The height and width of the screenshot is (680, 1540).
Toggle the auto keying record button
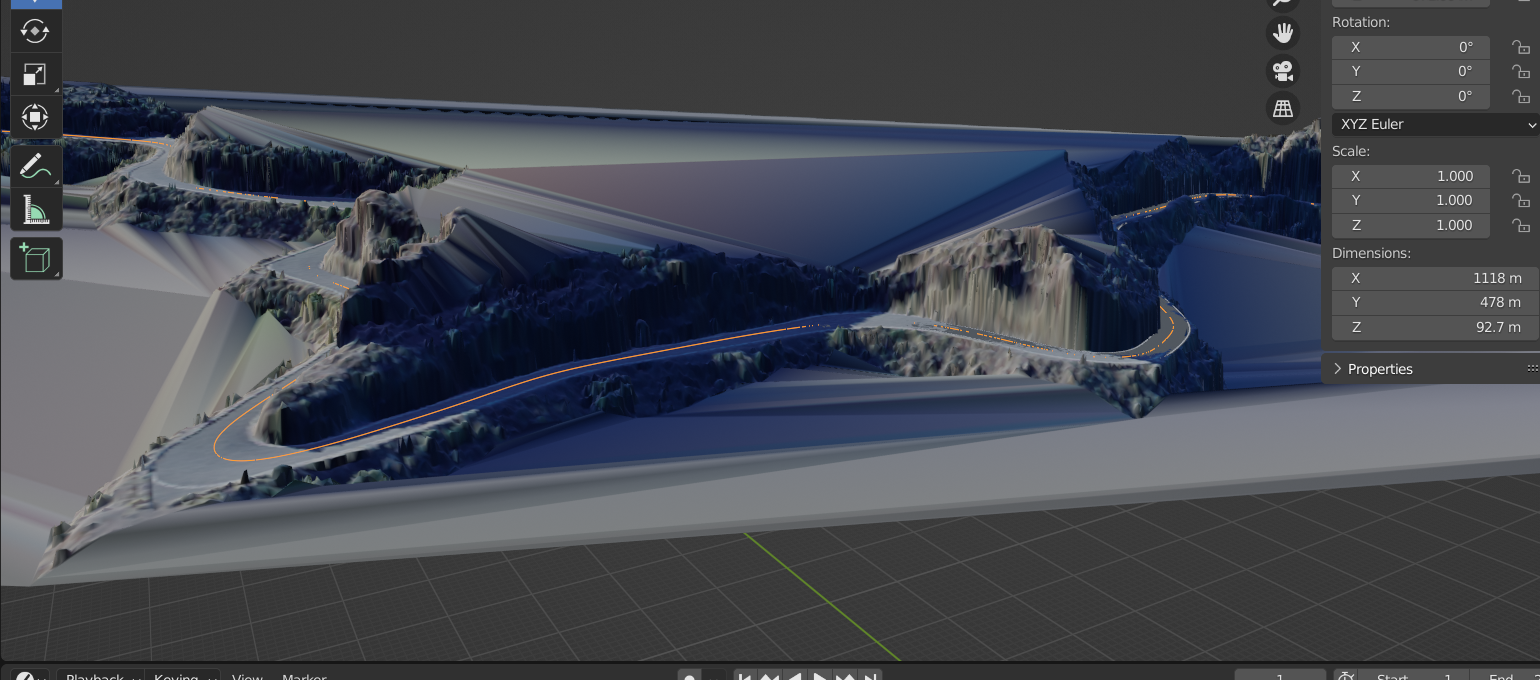pos(689,676)
